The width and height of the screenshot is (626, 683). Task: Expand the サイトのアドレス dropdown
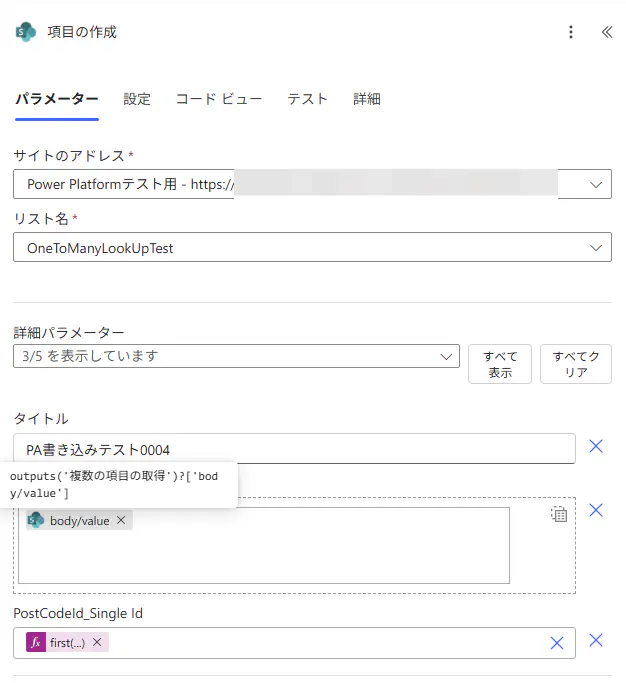pos(596,184)
